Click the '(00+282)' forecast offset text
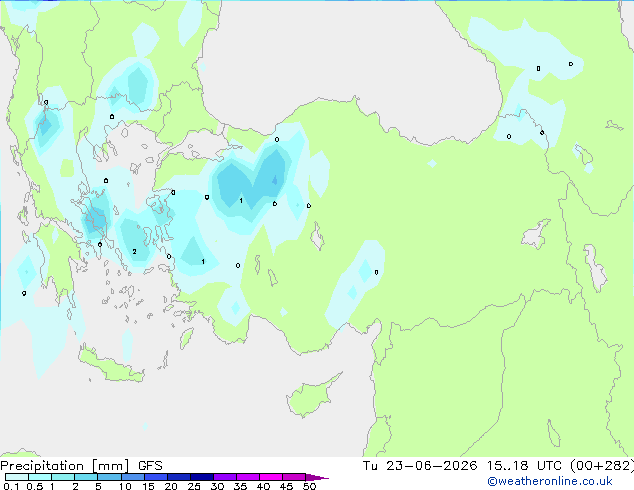The height and width of the screenshot is (490, 634). pyautogui.click(x=602, y=466)
